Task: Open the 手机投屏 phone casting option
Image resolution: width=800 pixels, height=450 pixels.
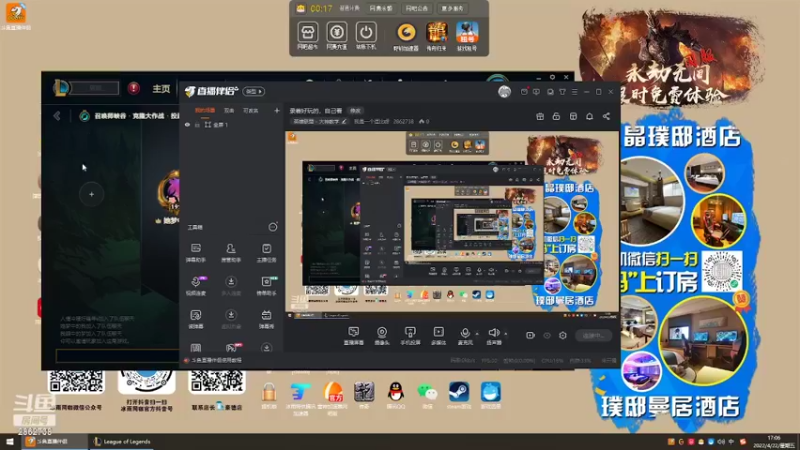Action: (410, 336)
